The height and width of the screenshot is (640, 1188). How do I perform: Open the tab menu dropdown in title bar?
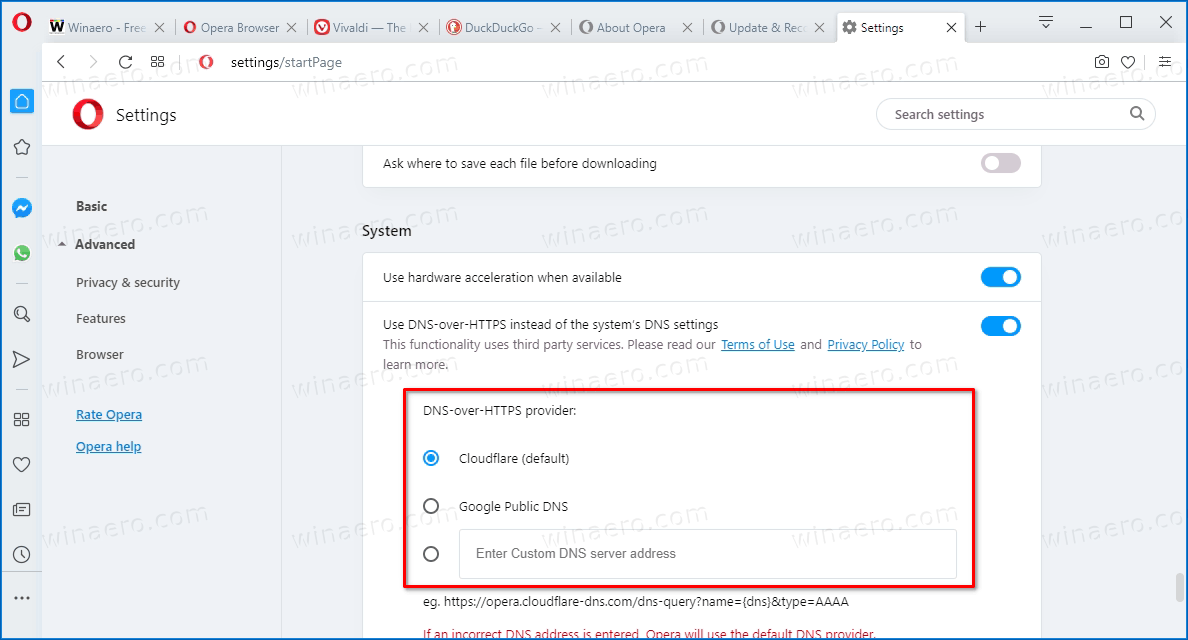pyautogui.click(x=1046, y=22)
